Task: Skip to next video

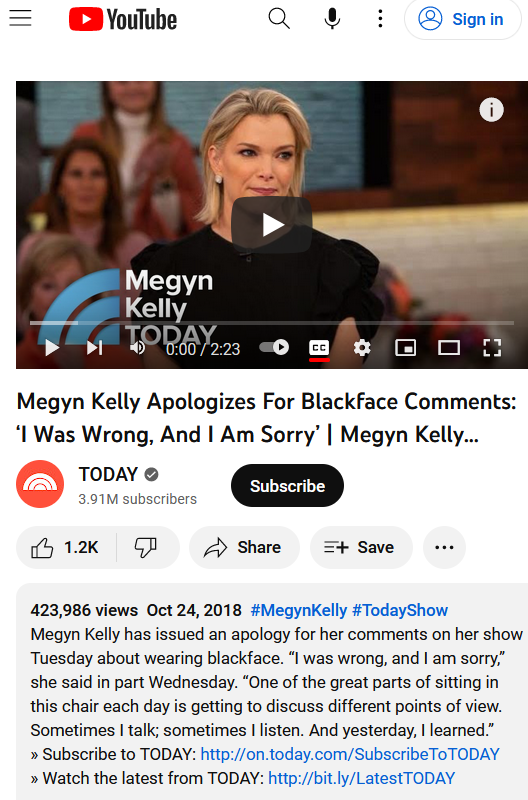Action: coord(94,348)
